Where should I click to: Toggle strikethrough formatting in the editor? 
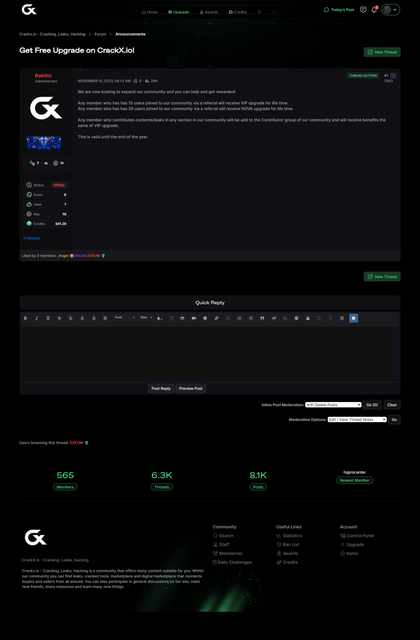(59, 318)
